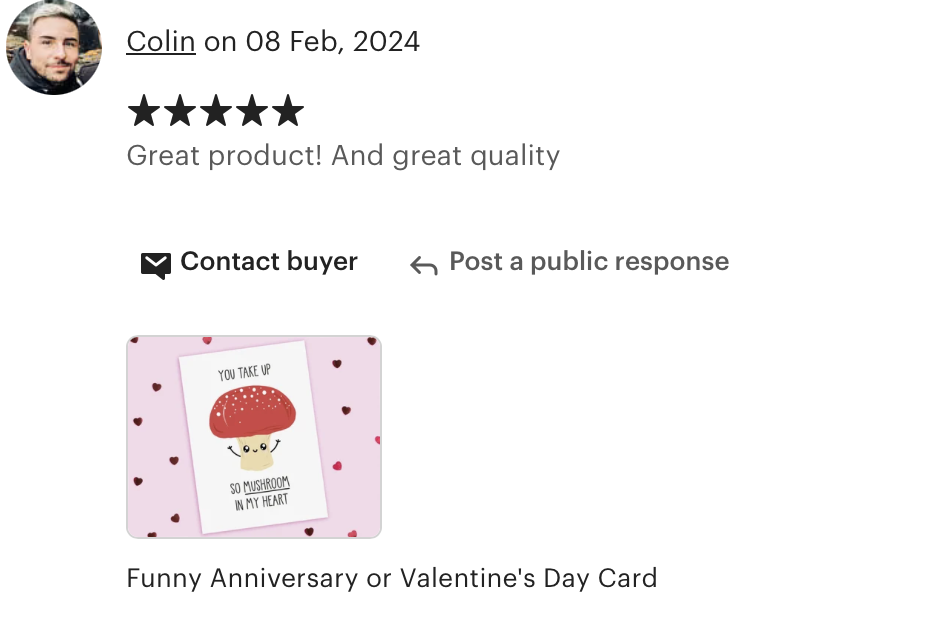Click 'So mushroom in my heart' card caption
Viewport: 950px width, 638px height.
click(261, 493)
